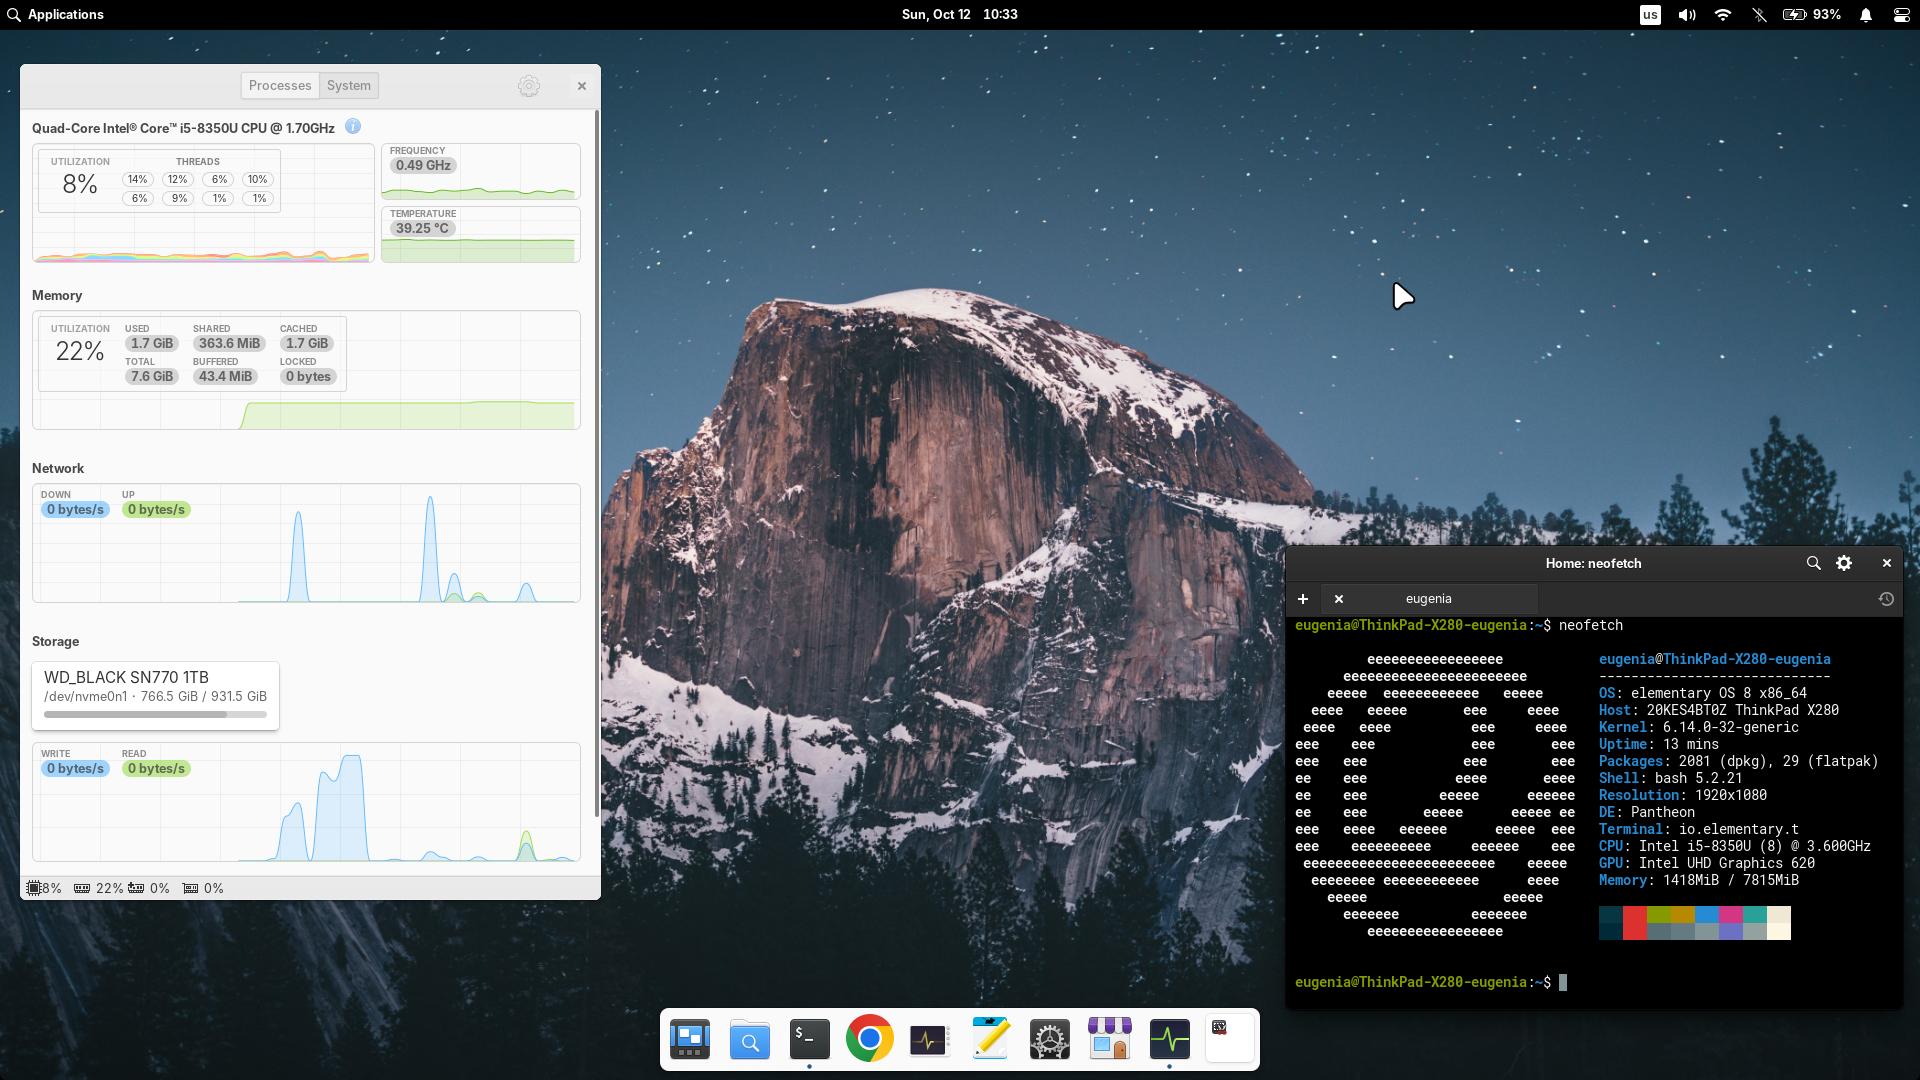Open terminal session history via clock icon

(x=1887, y=599)
